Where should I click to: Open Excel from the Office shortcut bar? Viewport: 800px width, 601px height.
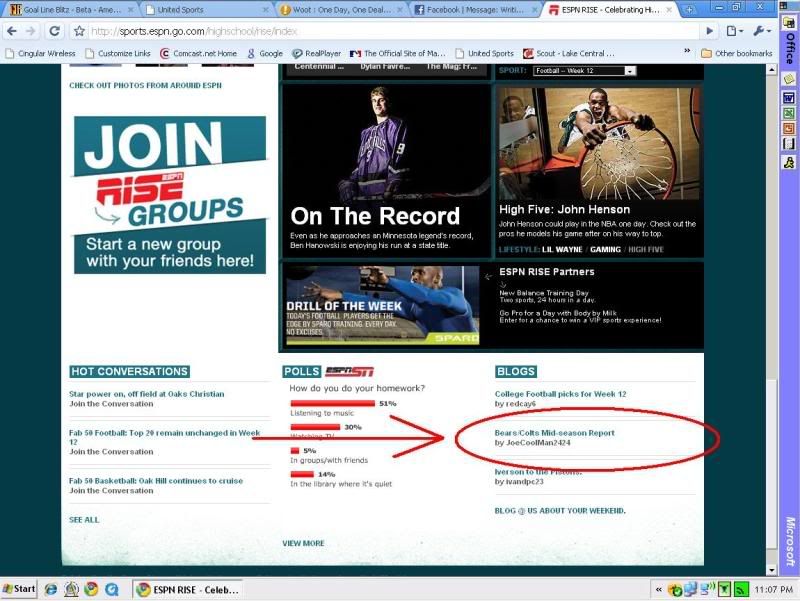click(x=789, y=112)
